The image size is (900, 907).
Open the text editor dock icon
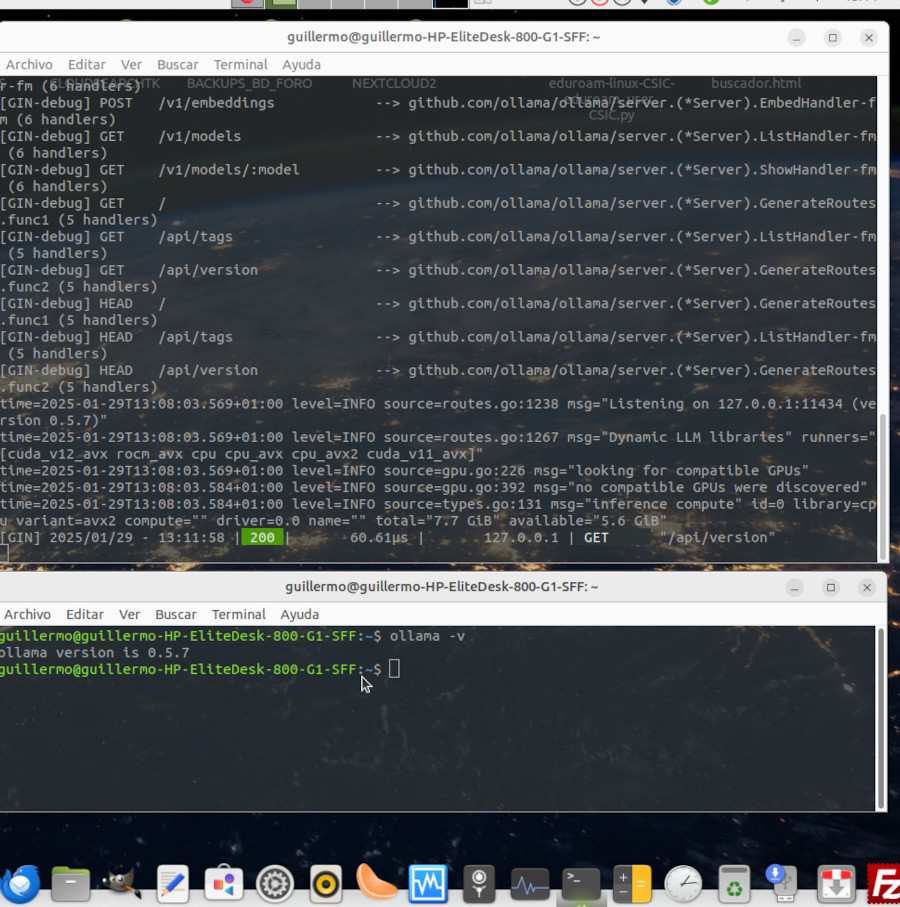tap(173, 884)
